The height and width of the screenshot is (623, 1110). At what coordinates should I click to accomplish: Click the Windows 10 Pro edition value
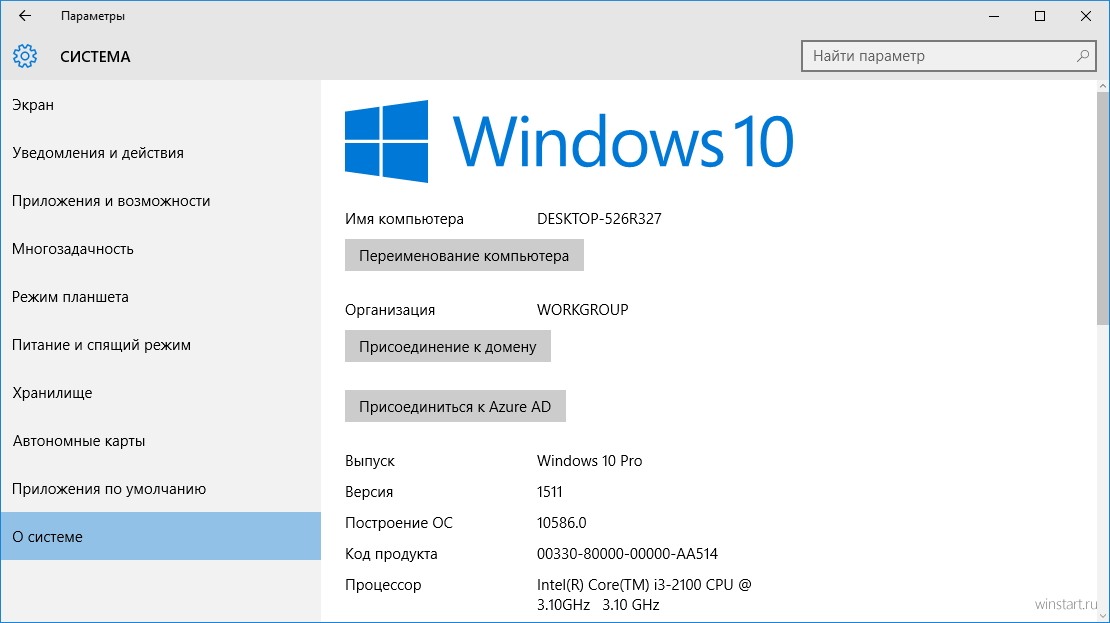click(x=589, y=461)
